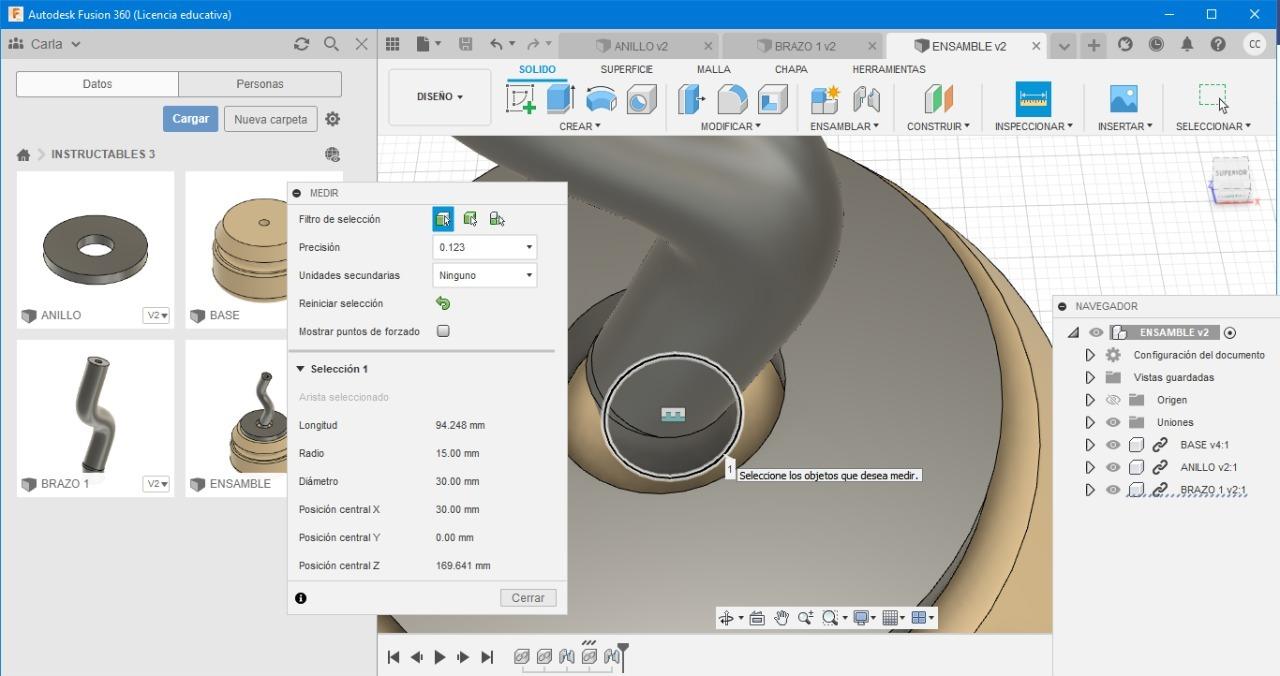
Task: Open search in data panel
Action: (x=331, y=44)
